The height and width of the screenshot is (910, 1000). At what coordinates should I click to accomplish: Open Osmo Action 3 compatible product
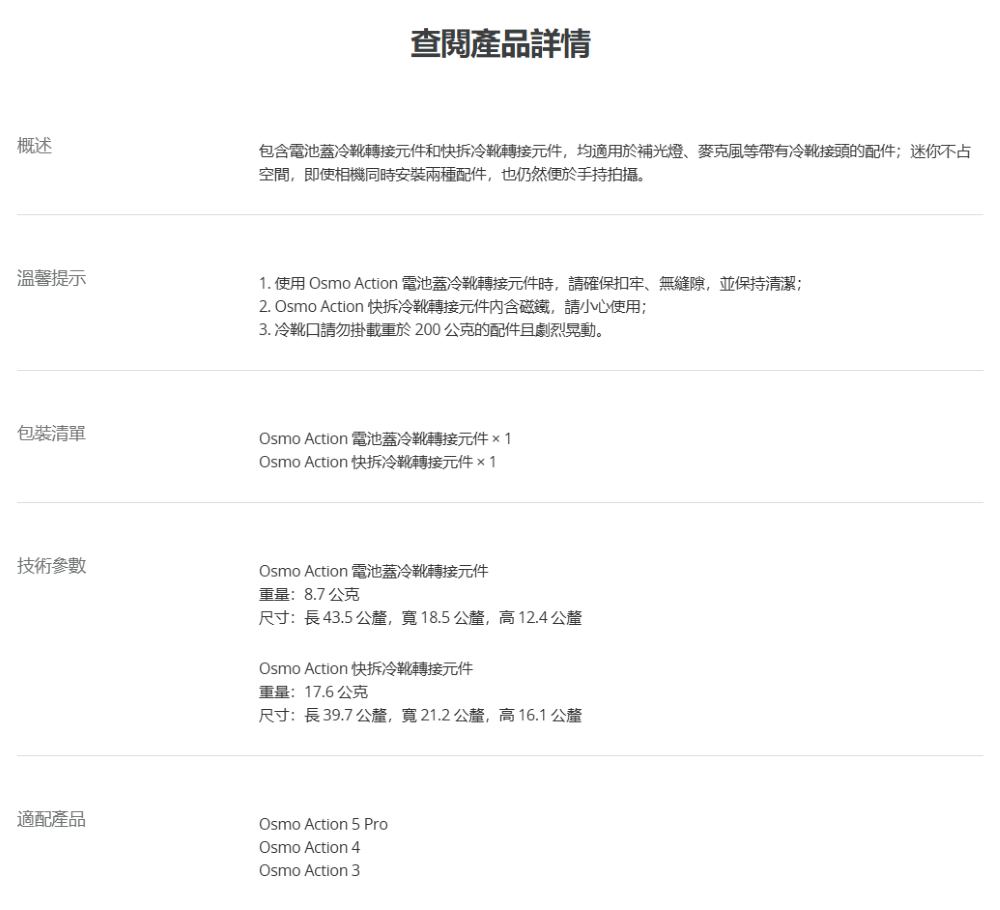(x=309, y=871)
